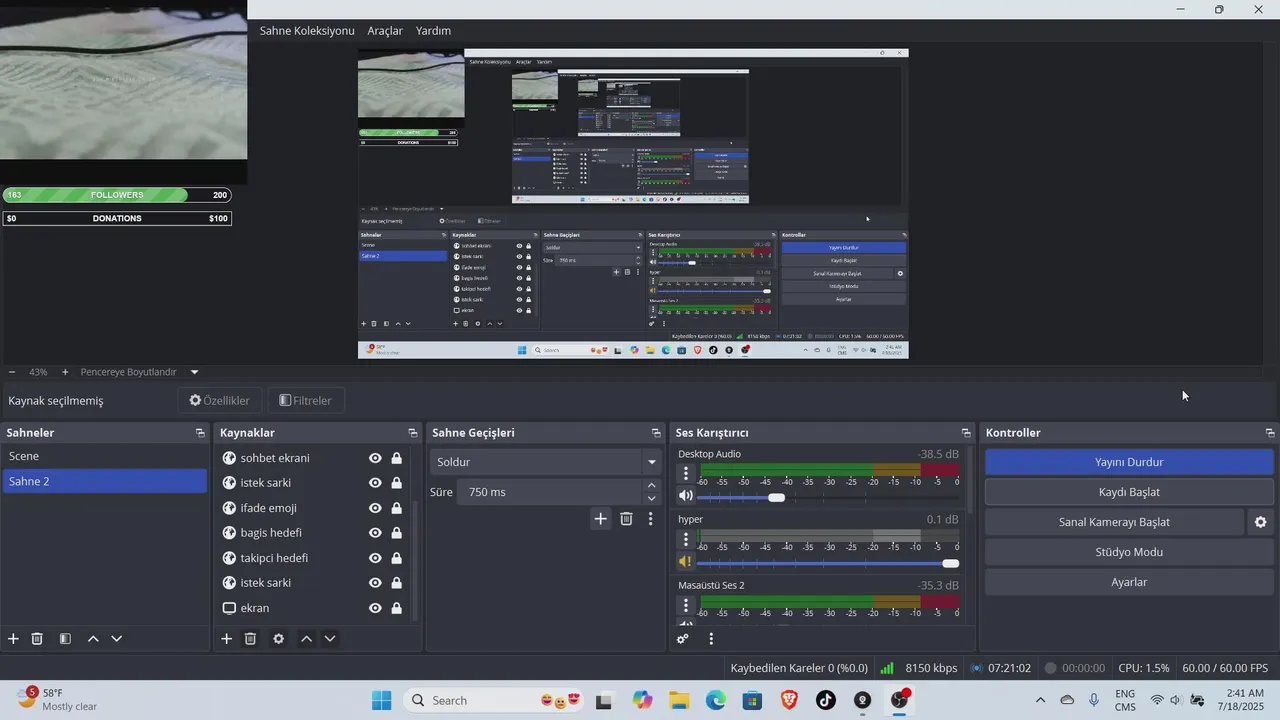
Task: Open Masaüstü Ses 2 three-dot options
Action: click(x=686, y=605)
